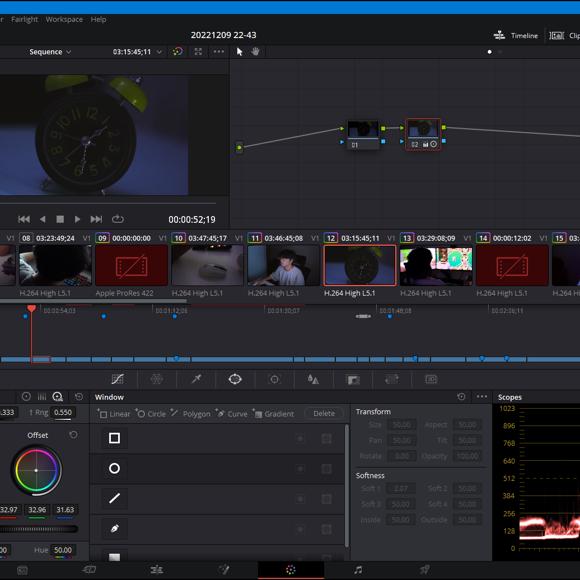Jump to the first frame button
The height and width of the screenshot is (580, 580).
click(x=24, y=219)
